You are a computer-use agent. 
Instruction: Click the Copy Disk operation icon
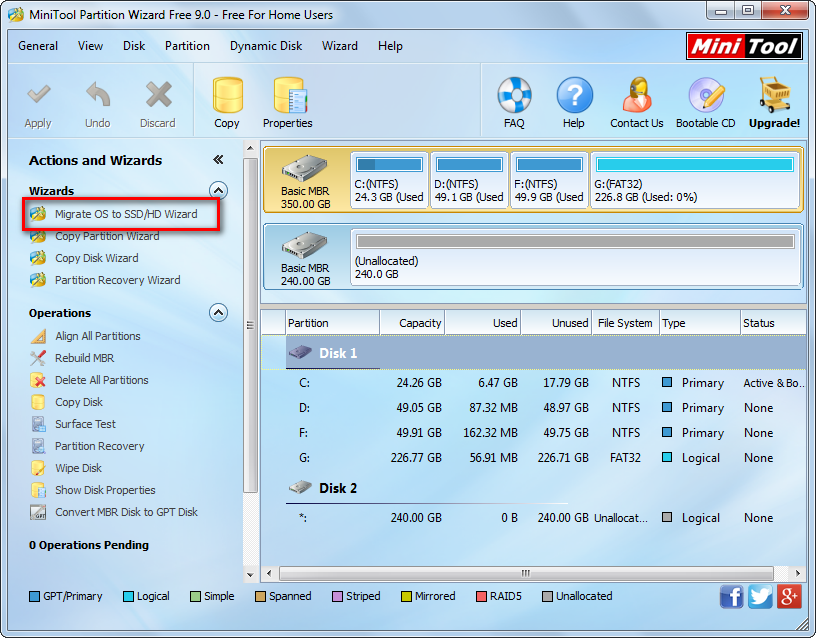pyautogui.click(x=38, y=402)
